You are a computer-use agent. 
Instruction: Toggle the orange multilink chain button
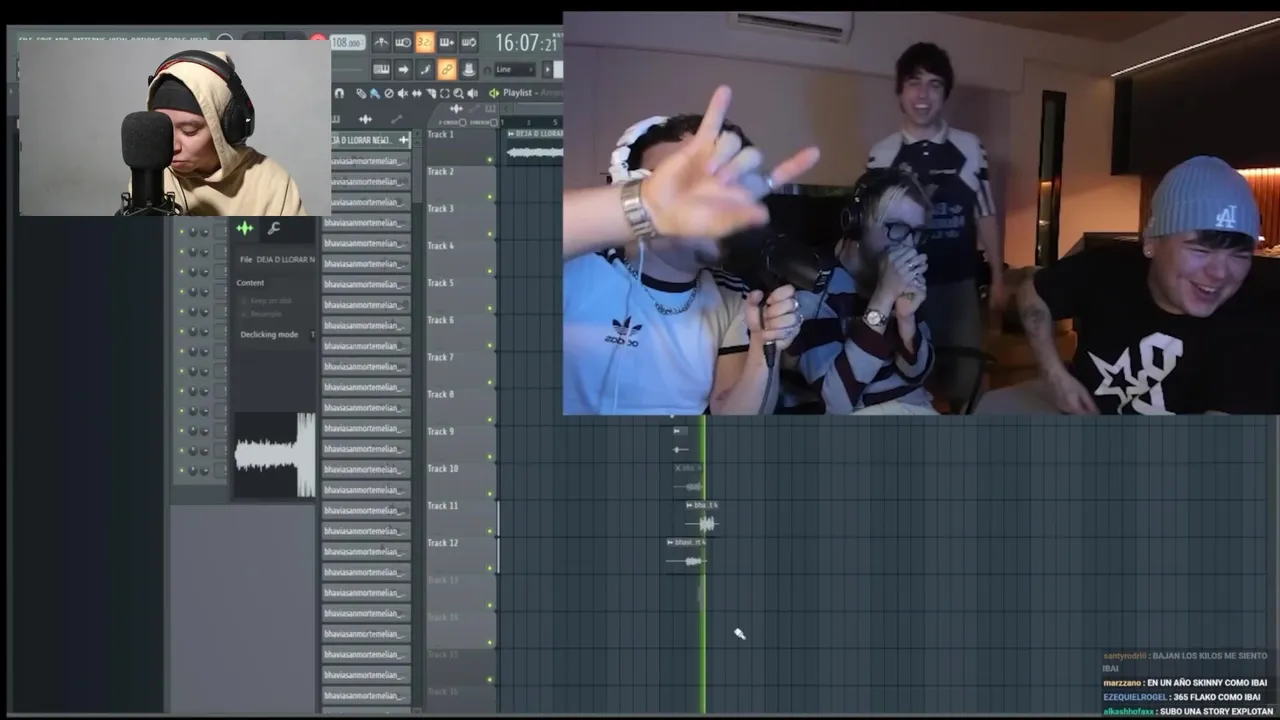click(447, 69)
